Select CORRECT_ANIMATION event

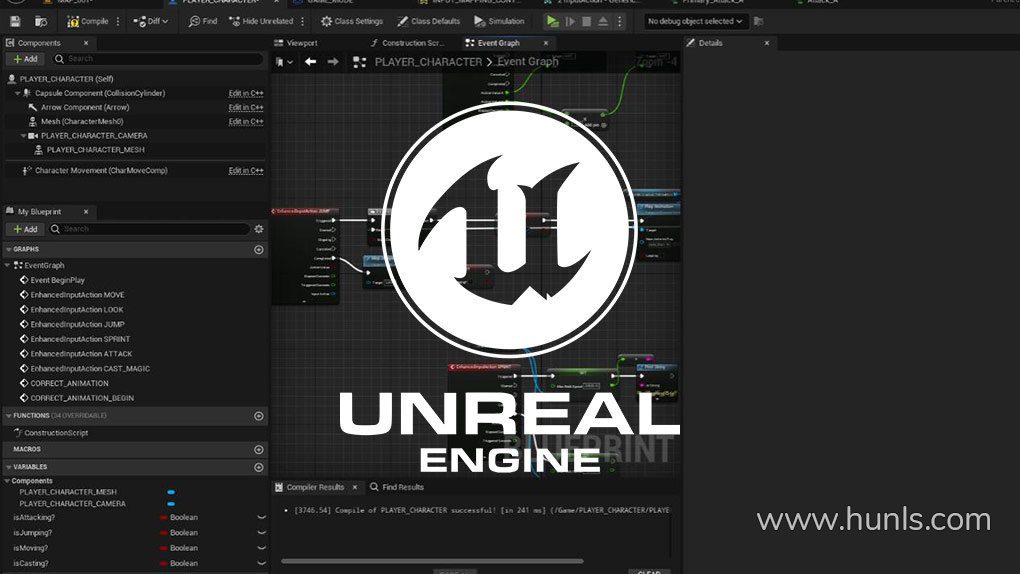(69, 383)
